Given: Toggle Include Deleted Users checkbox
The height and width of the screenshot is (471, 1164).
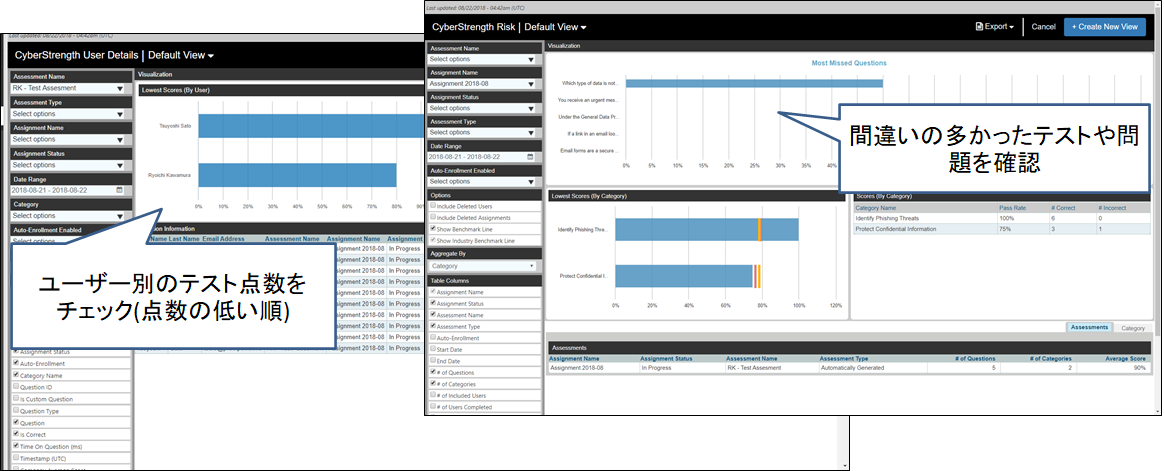Looking at the screenshot, I should pyautogui.click(x=434, y=205).
